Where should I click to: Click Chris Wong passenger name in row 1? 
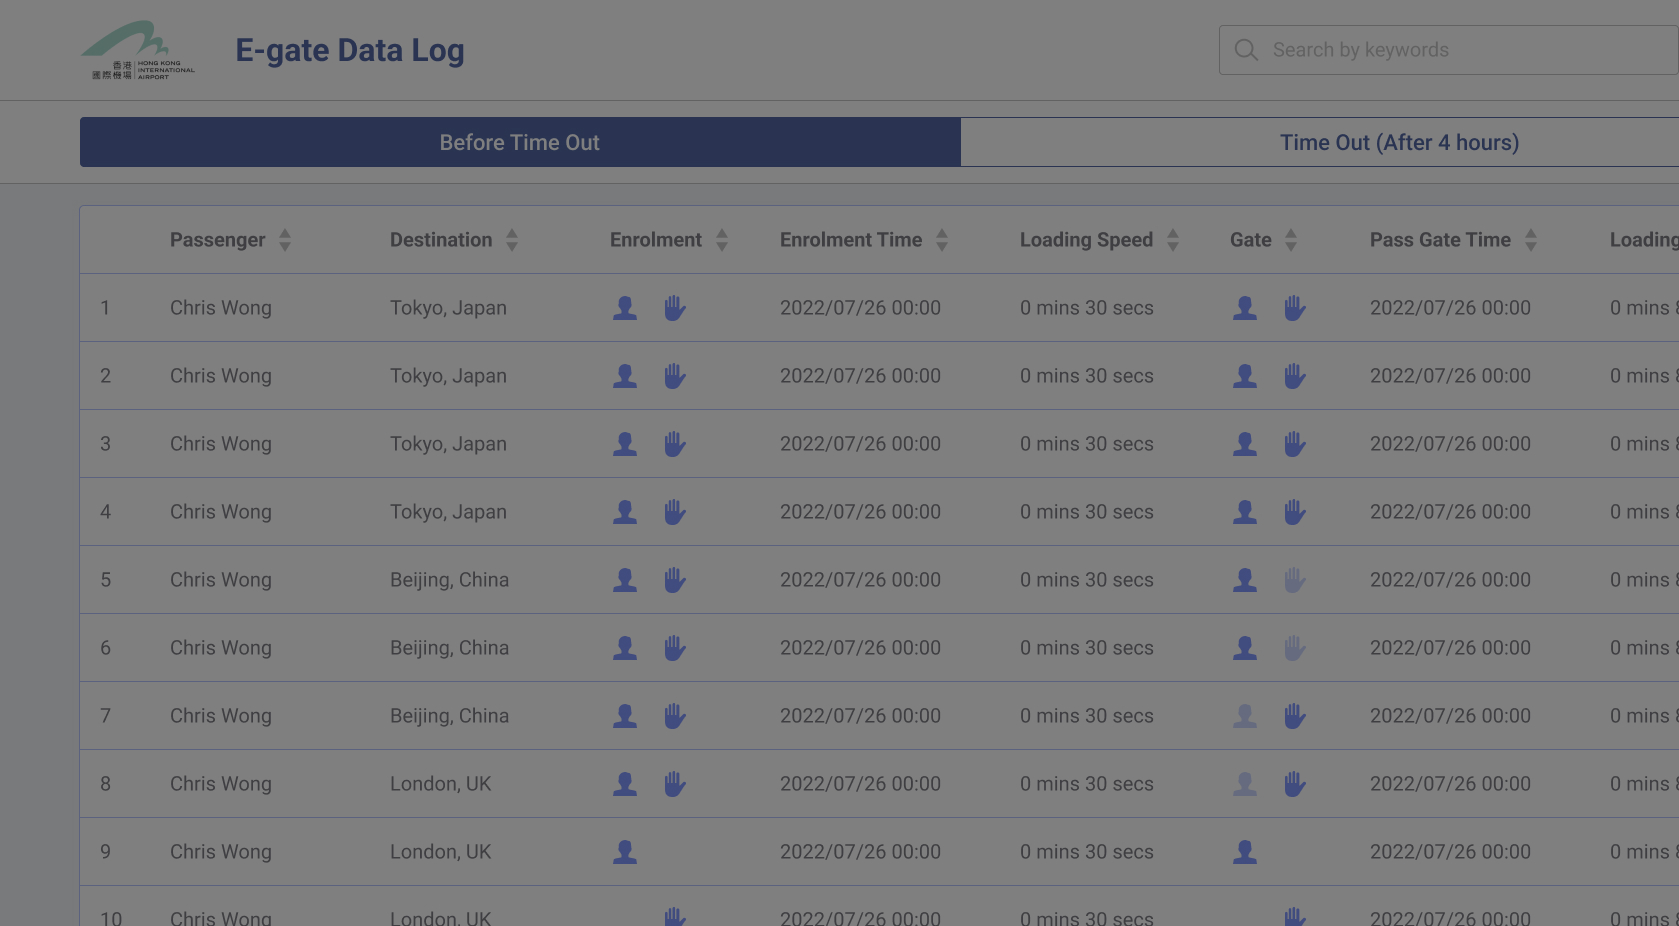[x=221, y=308]
